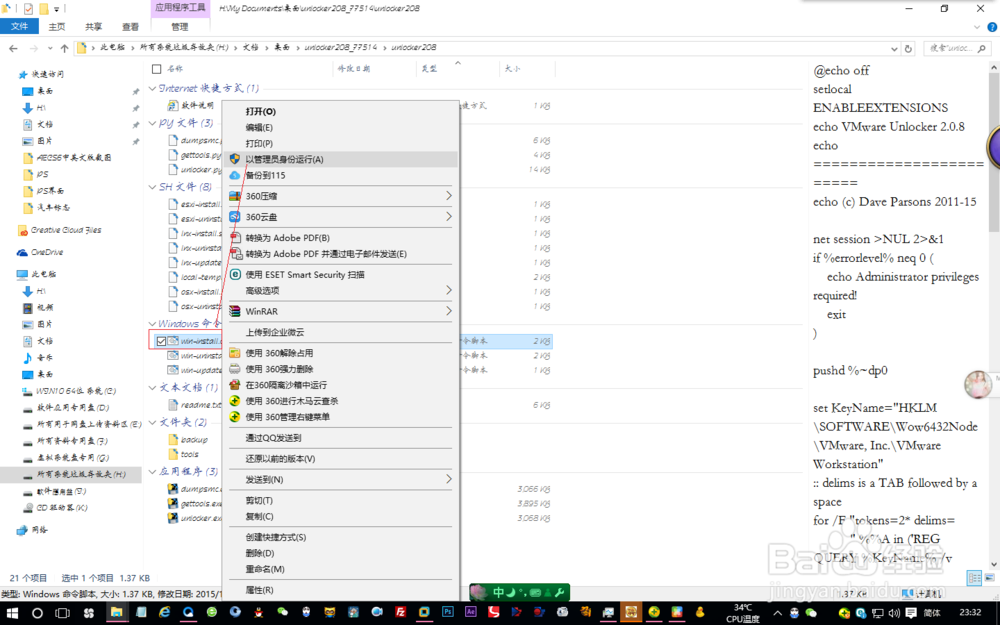This screenshot has height=625, width=1000.
Task: Refresh the current folder view
Action: [x=908, y=48]
